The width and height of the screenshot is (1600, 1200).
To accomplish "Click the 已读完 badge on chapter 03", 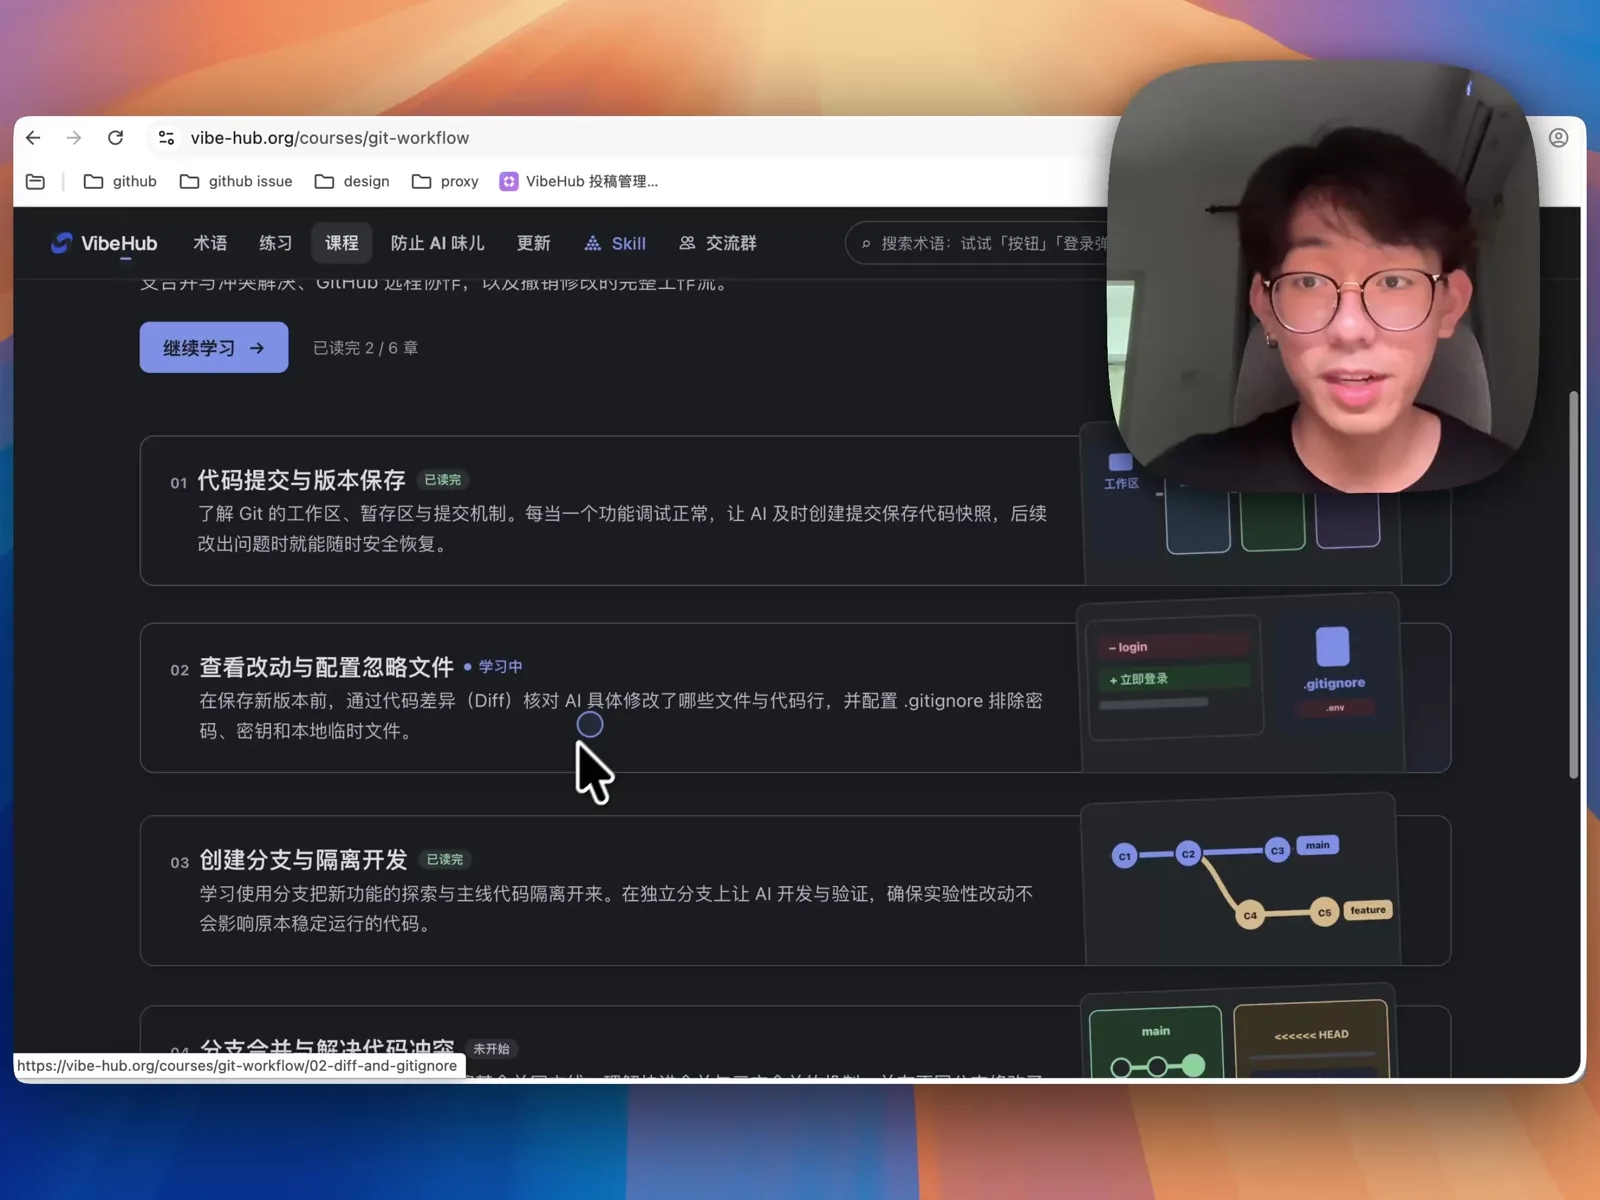I will pos(445,860).
